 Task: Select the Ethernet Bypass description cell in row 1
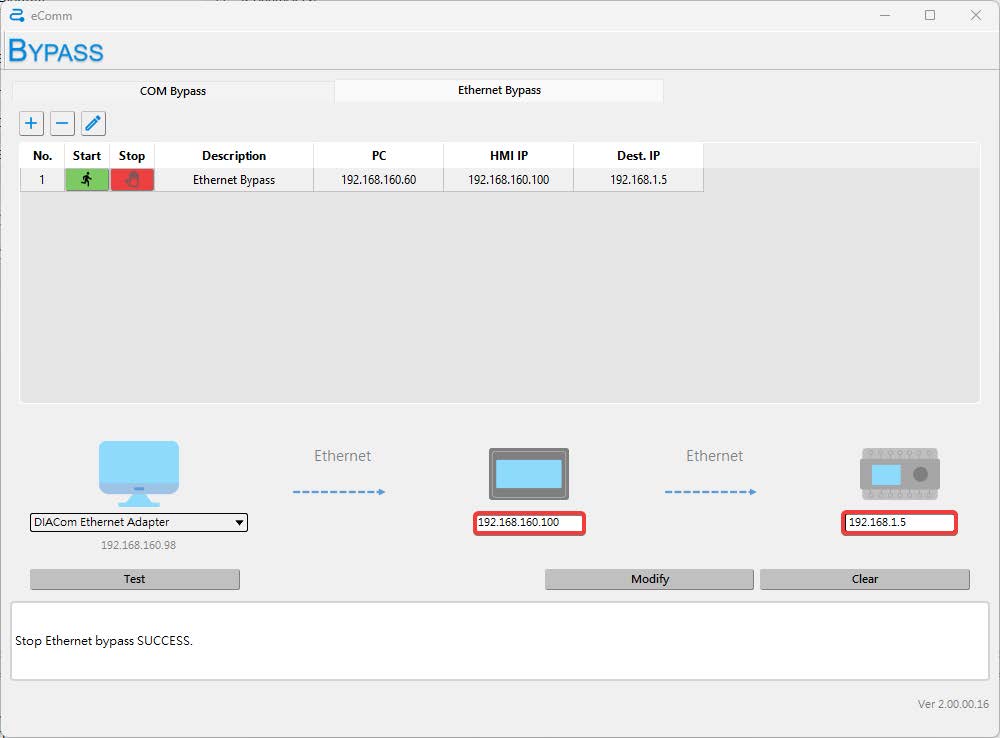pos(234,180)
